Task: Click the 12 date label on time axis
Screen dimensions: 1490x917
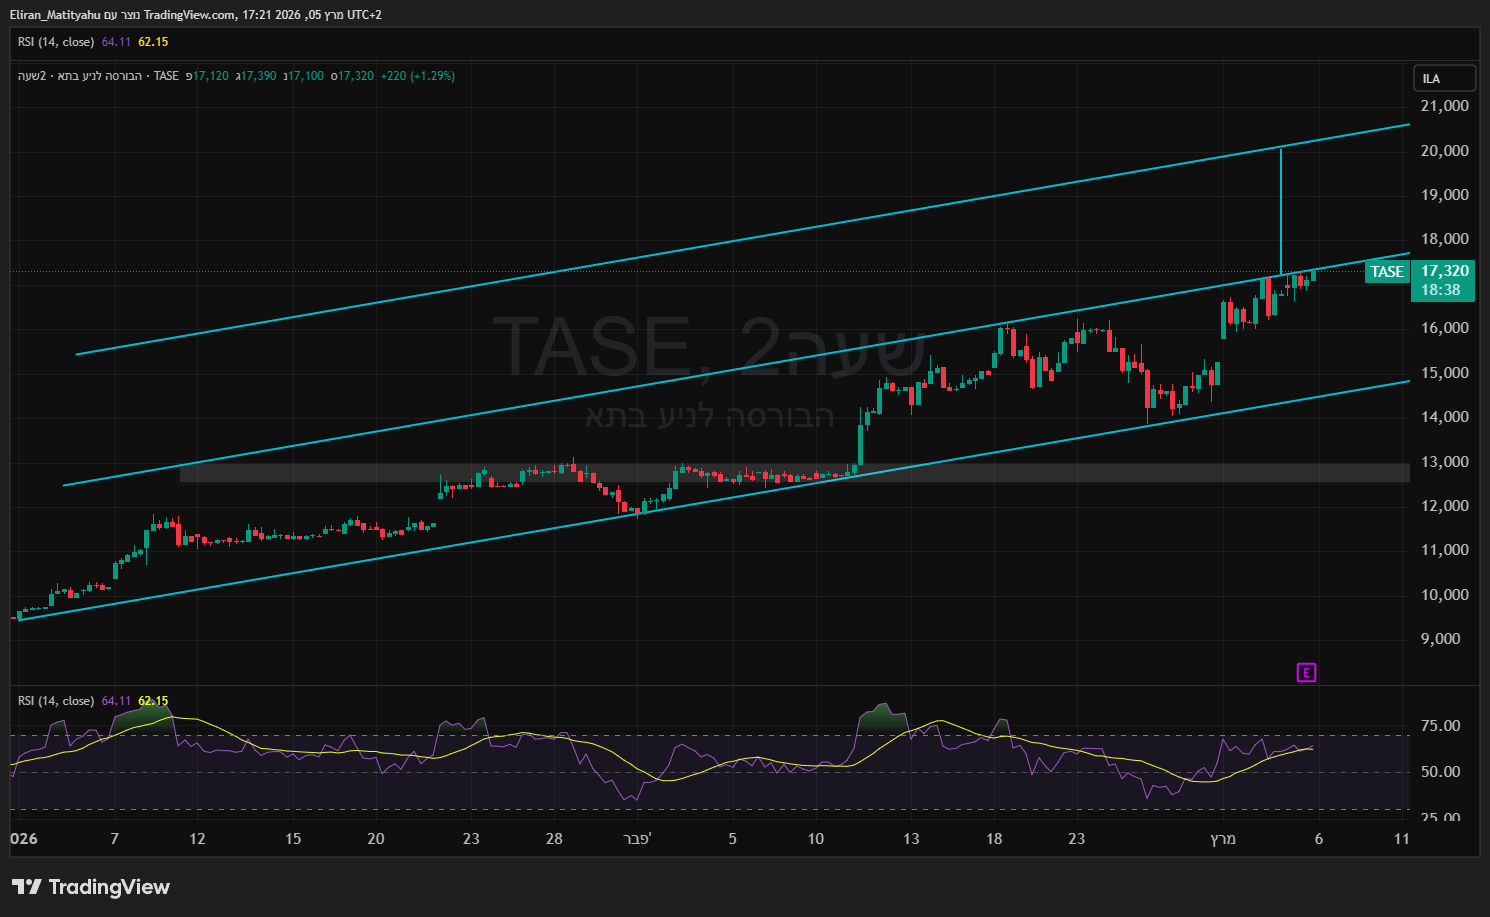Action: click(197, 839)
